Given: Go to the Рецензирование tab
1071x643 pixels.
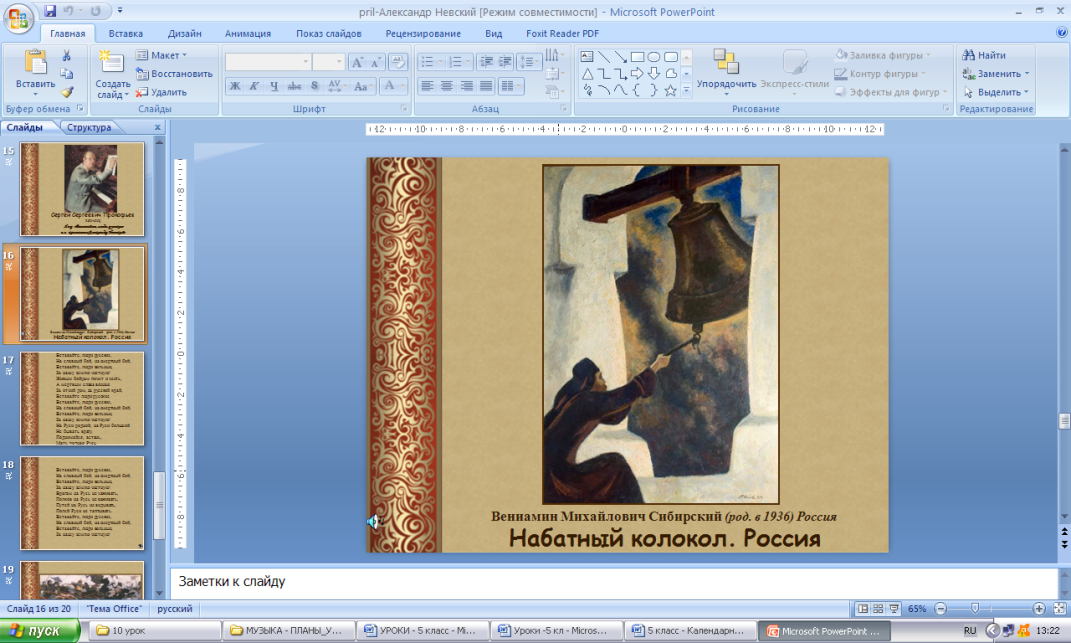Looking at the screenshot, I should pyautogui.click(x=423, y=33).
